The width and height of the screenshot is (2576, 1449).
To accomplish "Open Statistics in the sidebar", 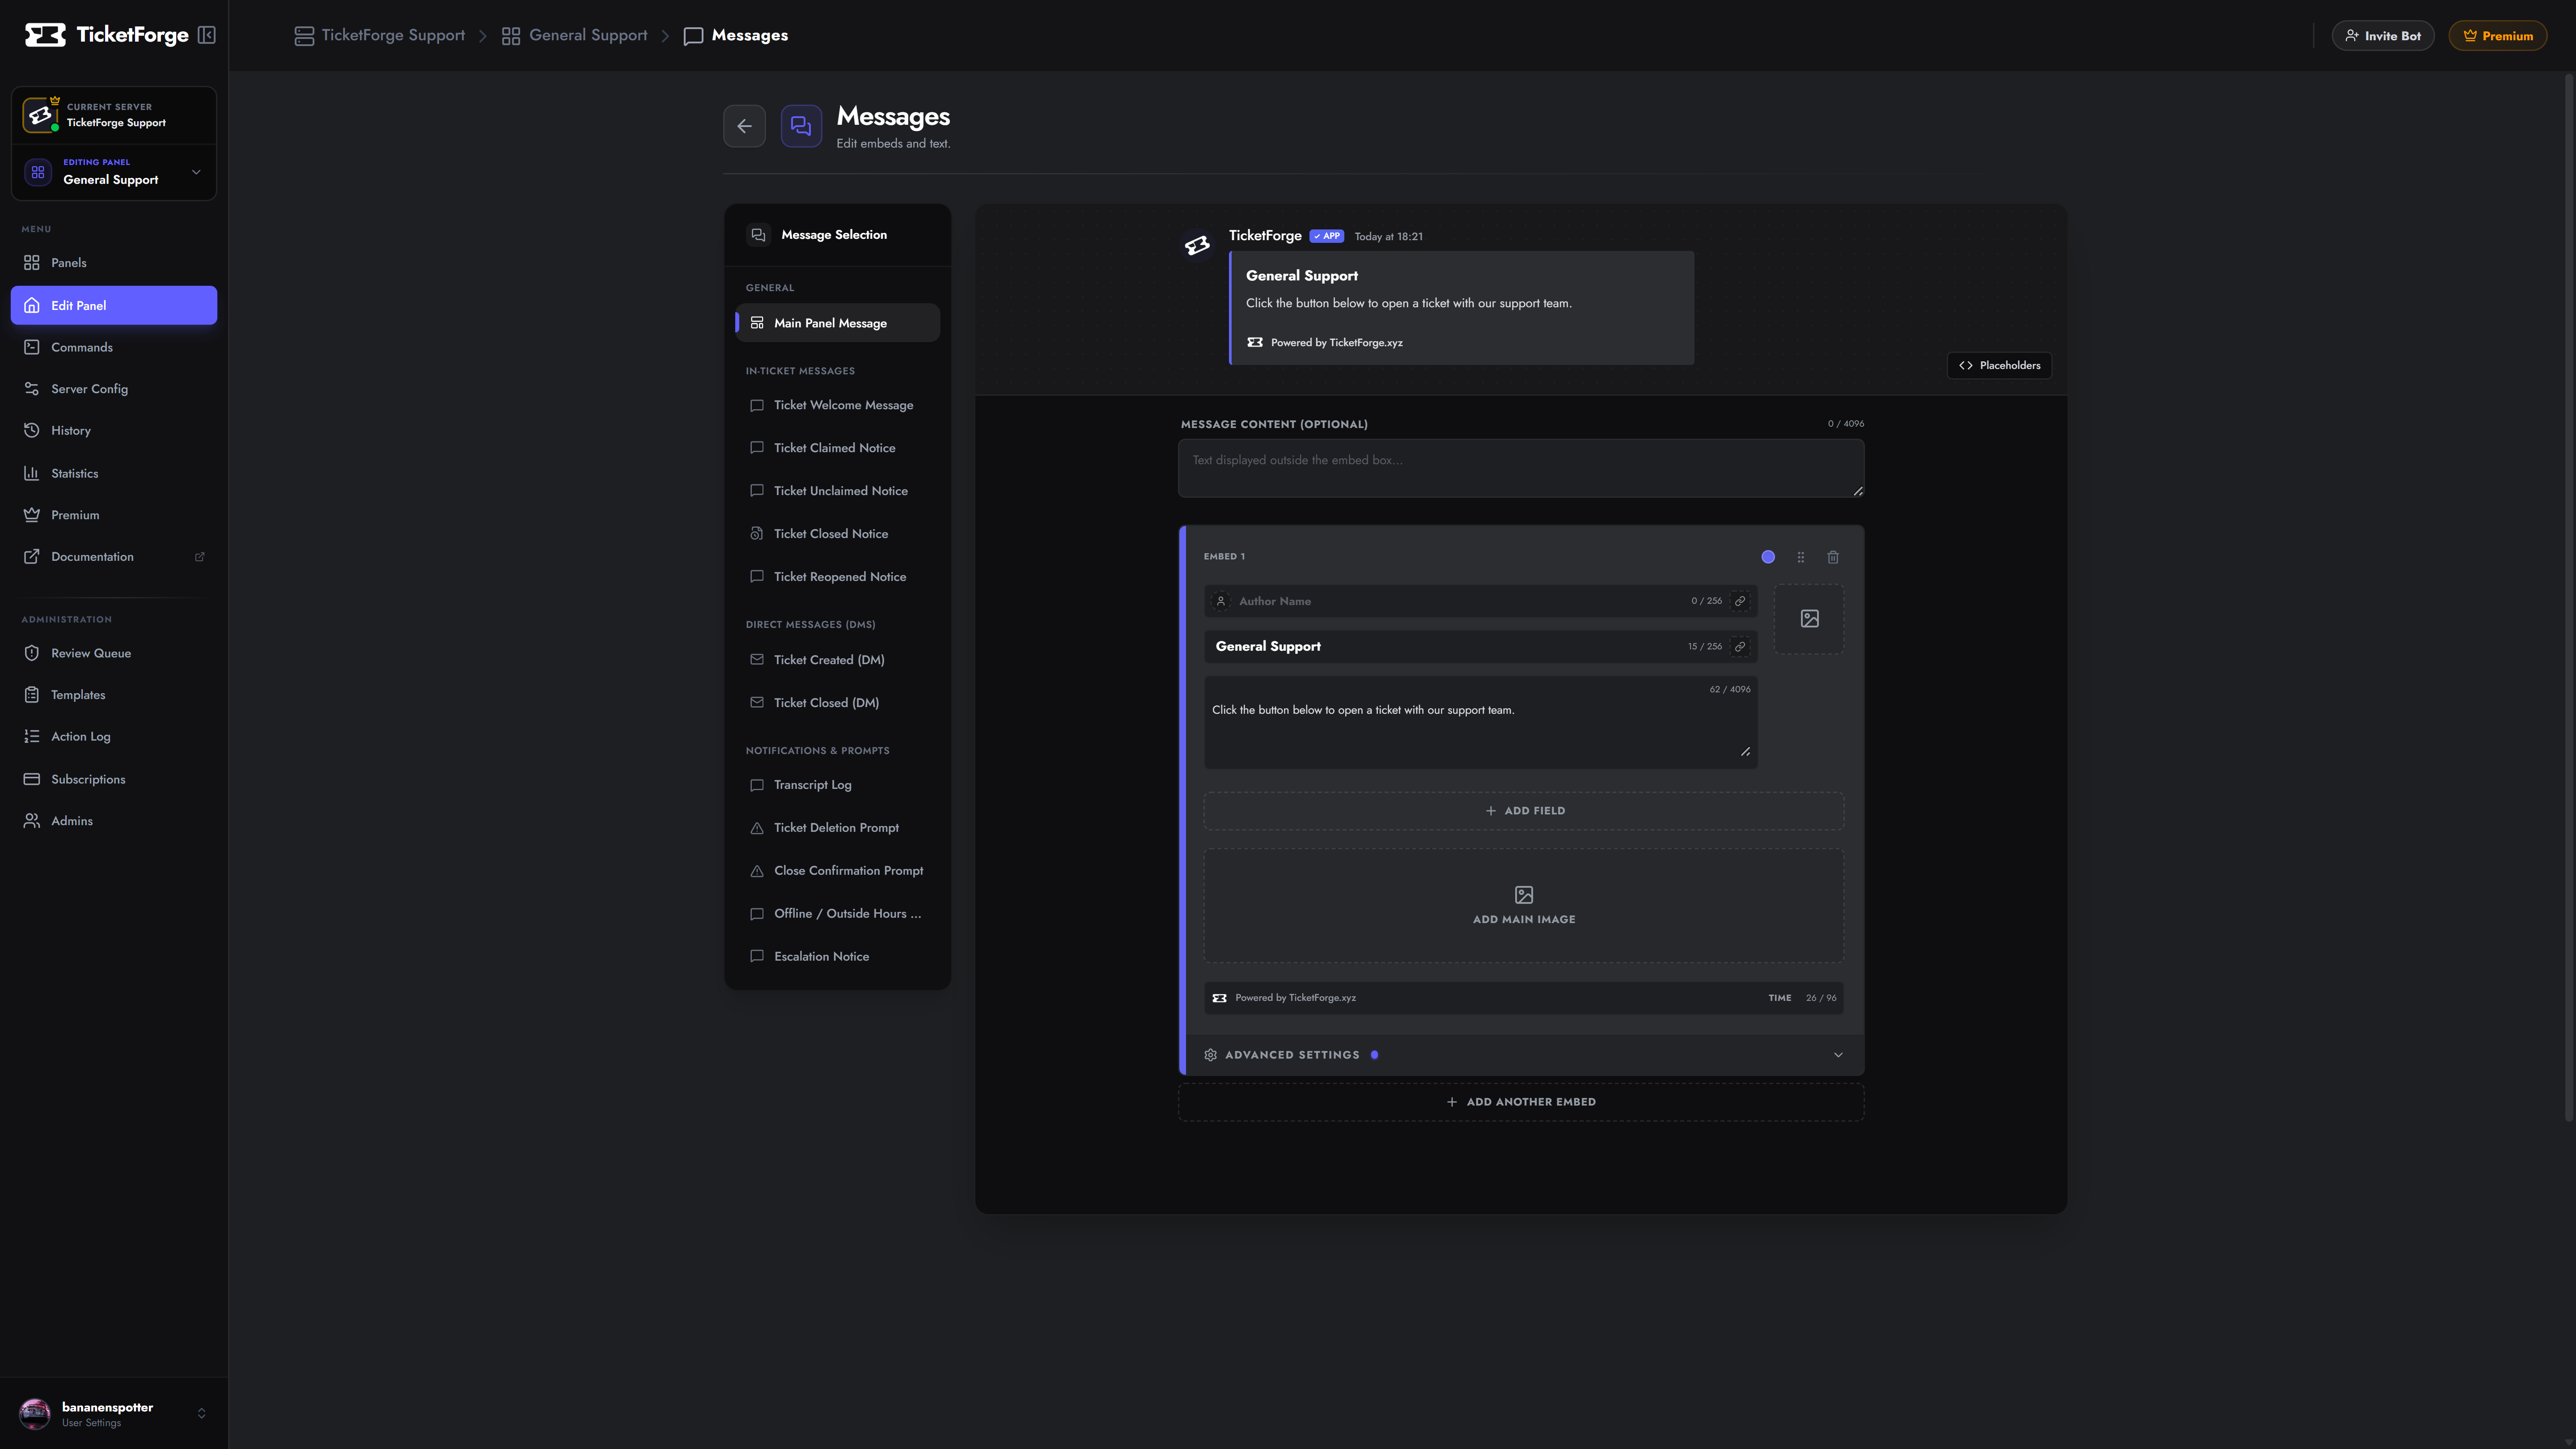I will point(114,473).
